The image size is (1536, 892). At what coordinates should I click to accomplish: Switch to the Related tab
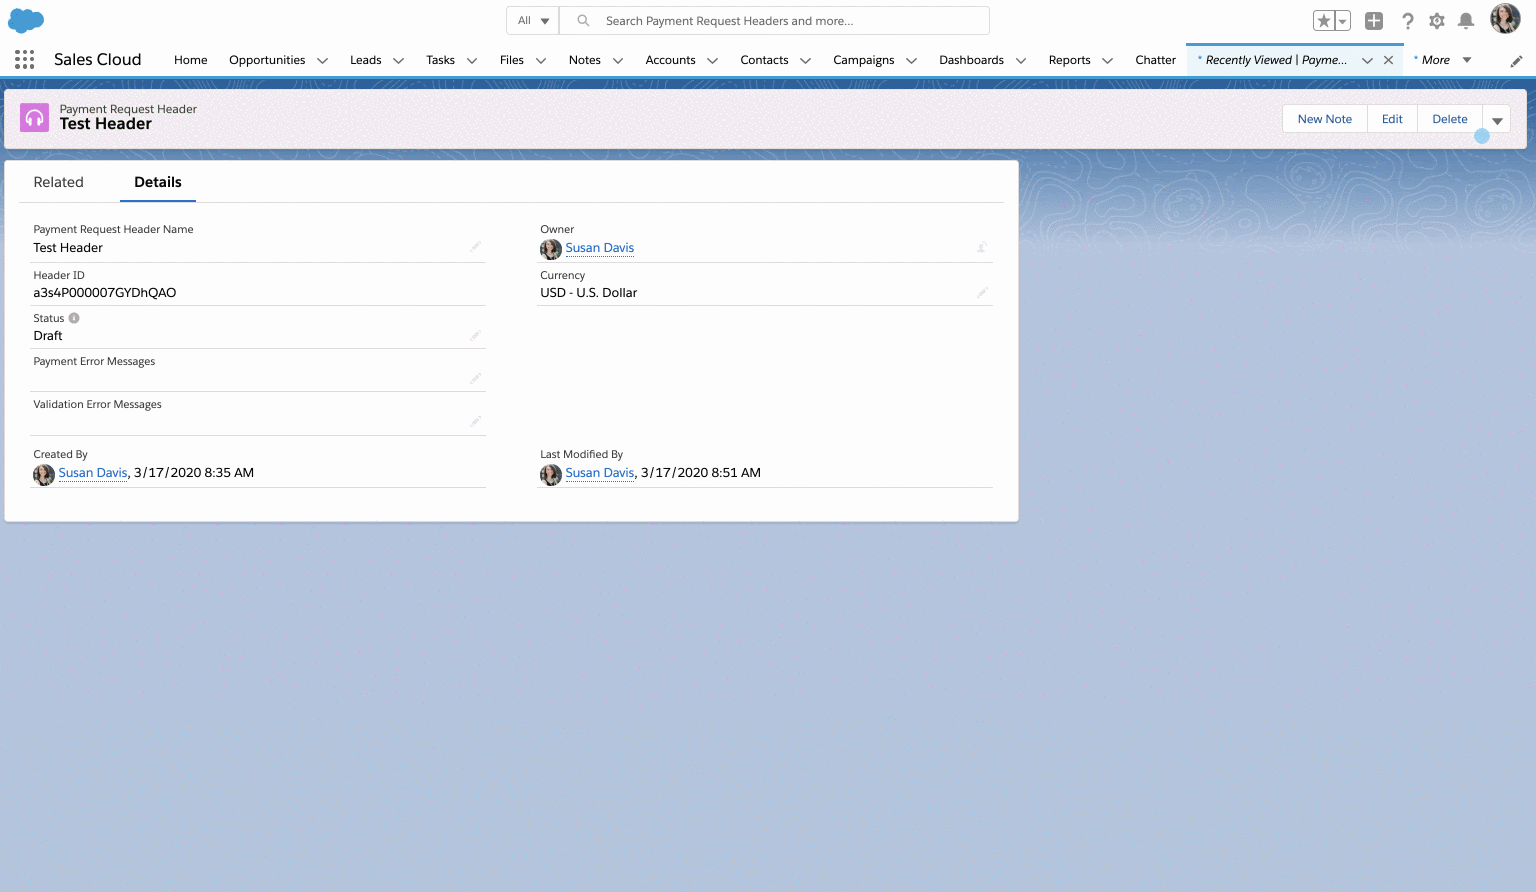tap(59, 182)
